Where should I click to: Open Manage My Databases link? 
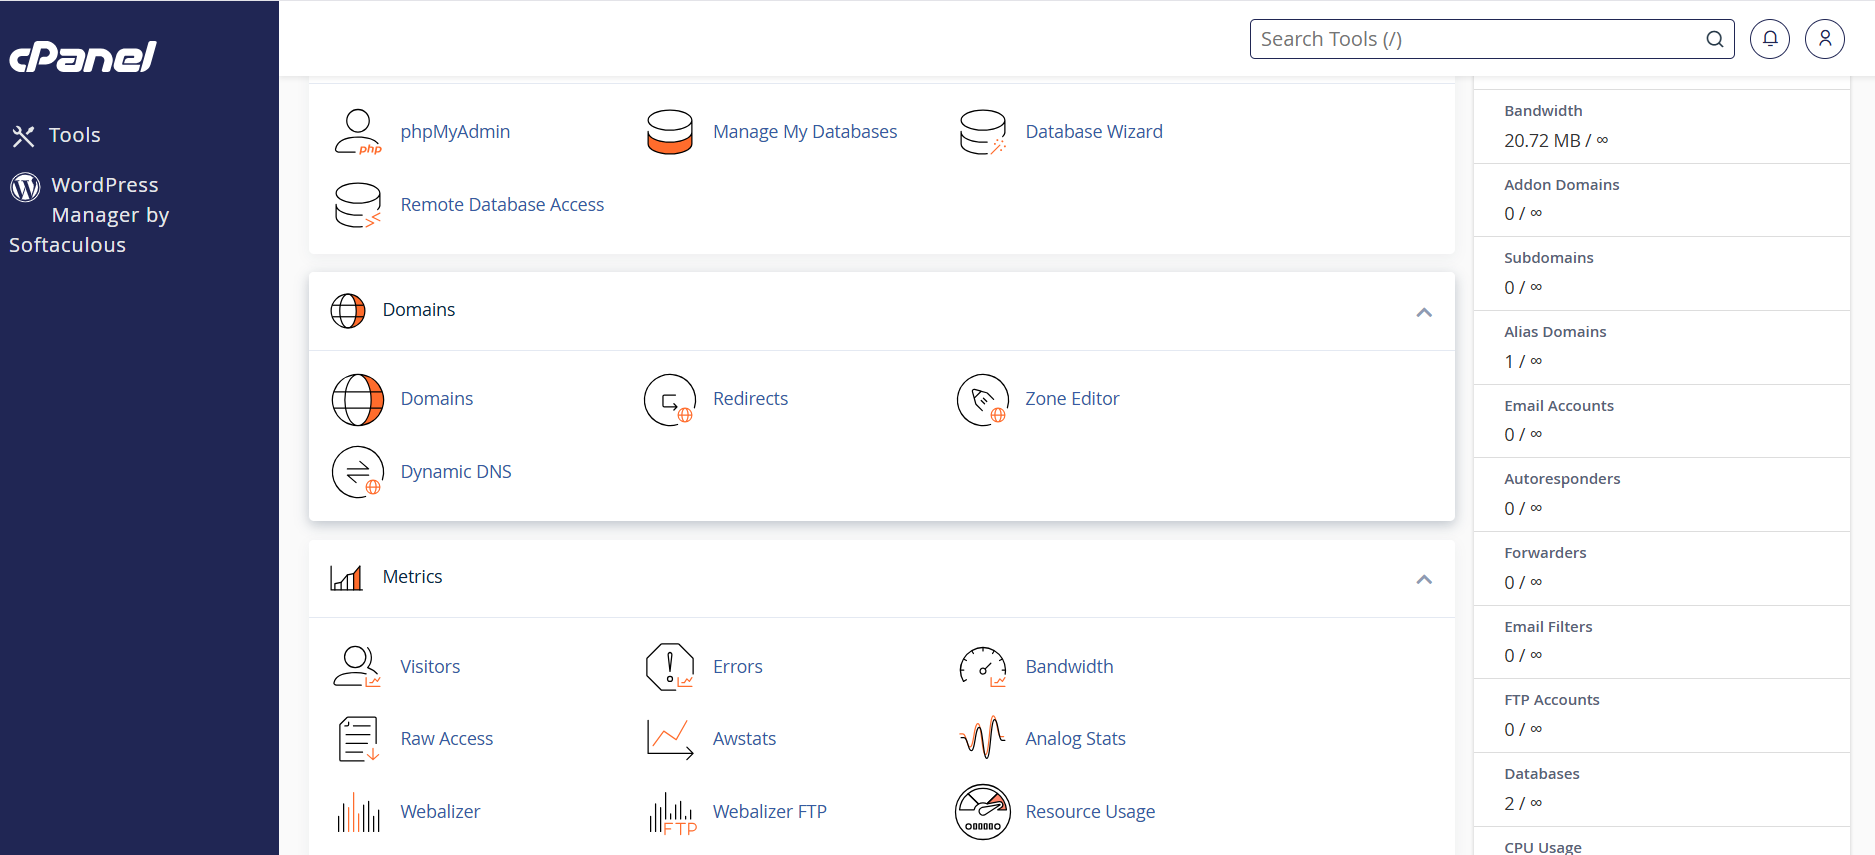pyautogui.click(x=805, y=132)
